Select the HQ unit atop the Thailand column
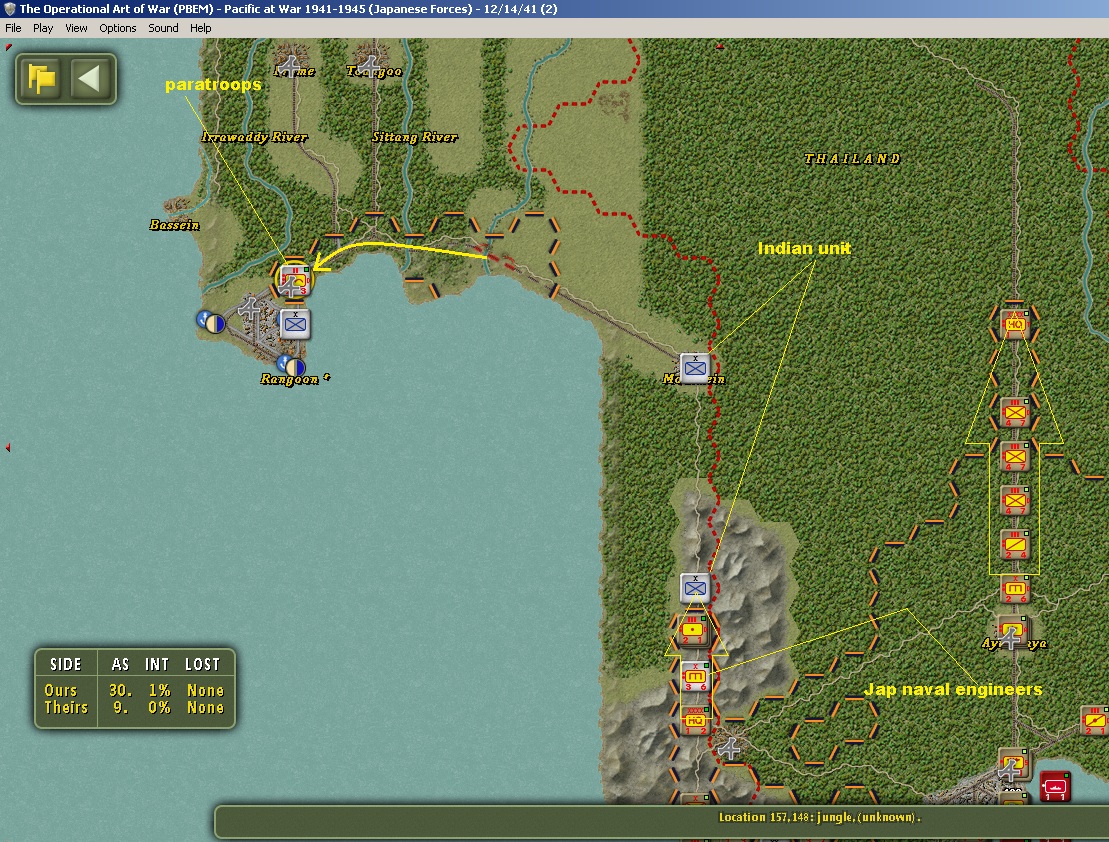This screenshot has height=842, width=1109. [1015, 324]
